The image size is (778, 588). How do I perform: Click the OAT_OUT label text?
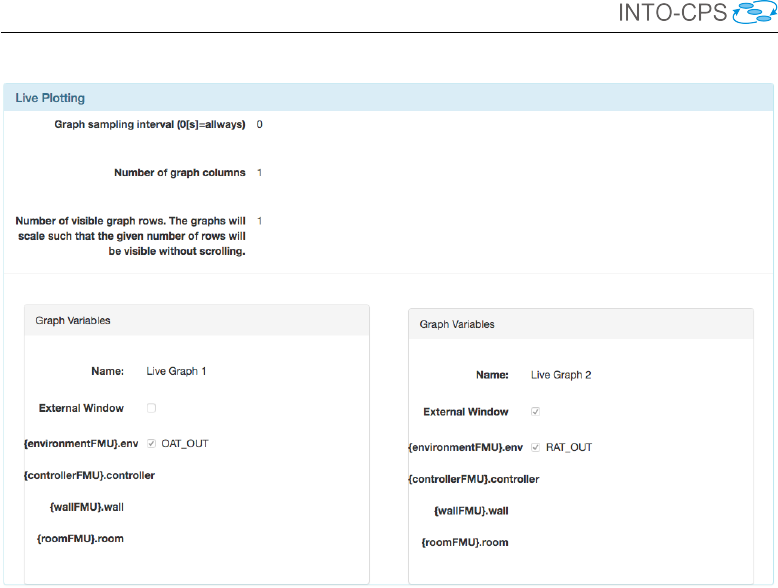185,444
